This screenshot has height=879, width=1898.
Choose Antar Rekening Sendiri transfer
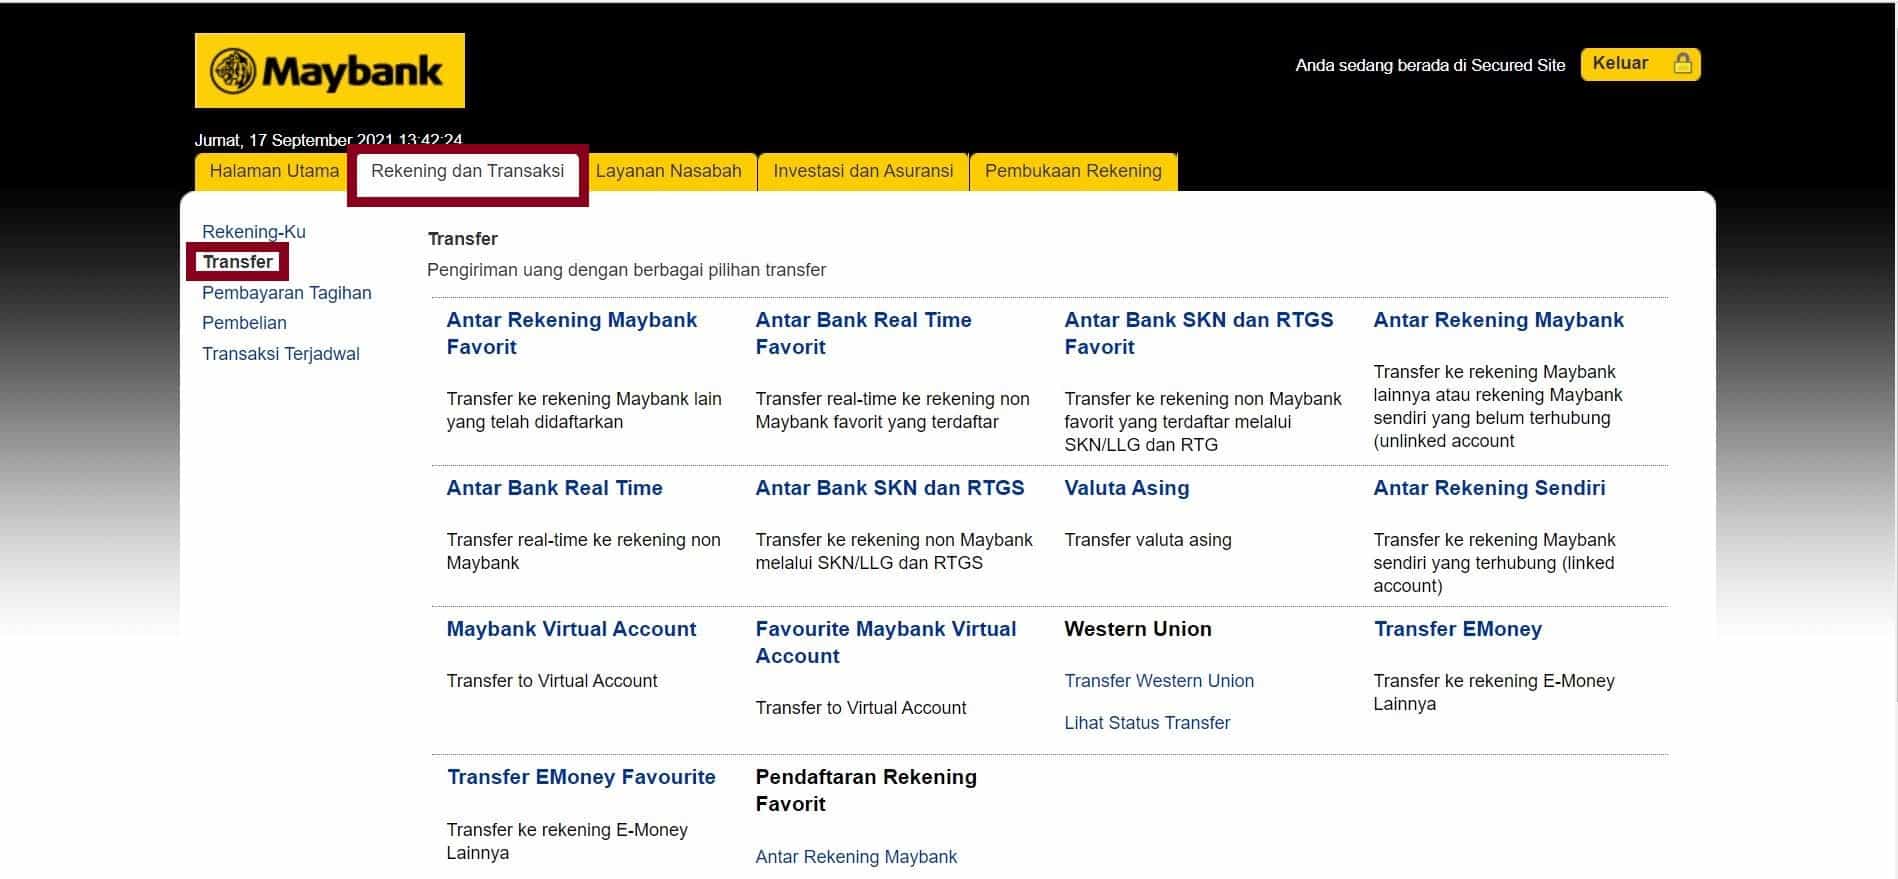pos(1488,488)
